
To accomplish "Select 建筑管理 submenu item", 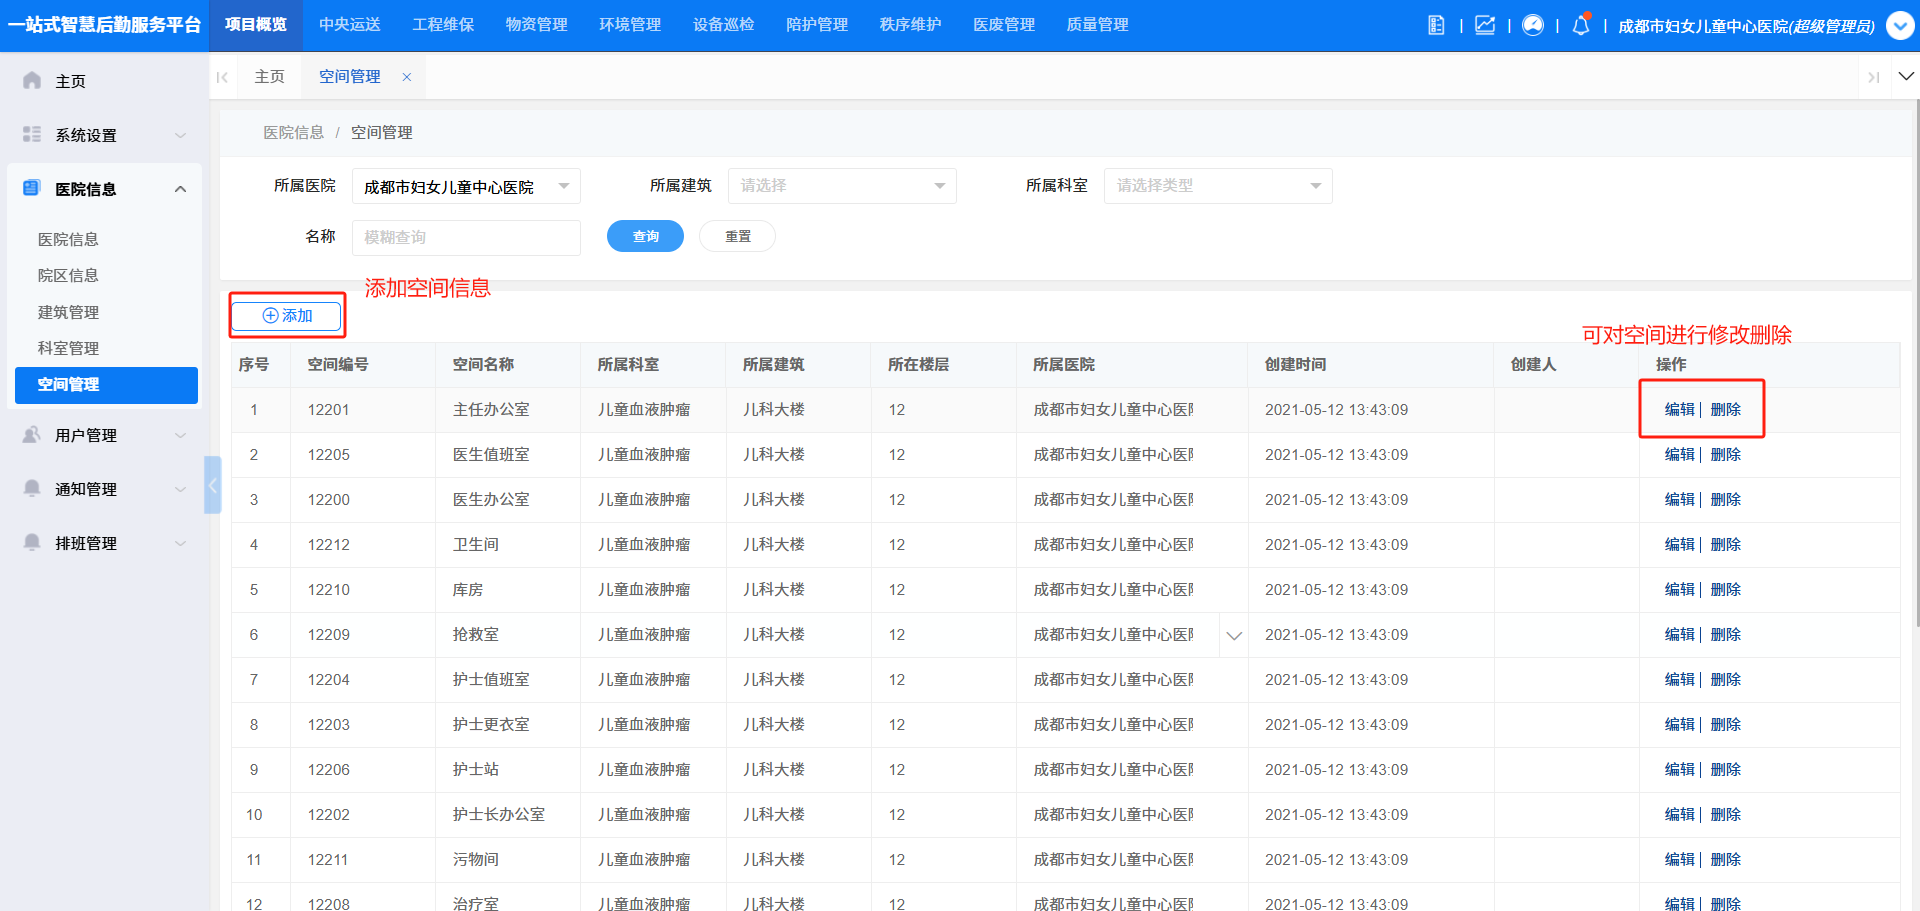I will pyautogui.click(x=68, y=312).
